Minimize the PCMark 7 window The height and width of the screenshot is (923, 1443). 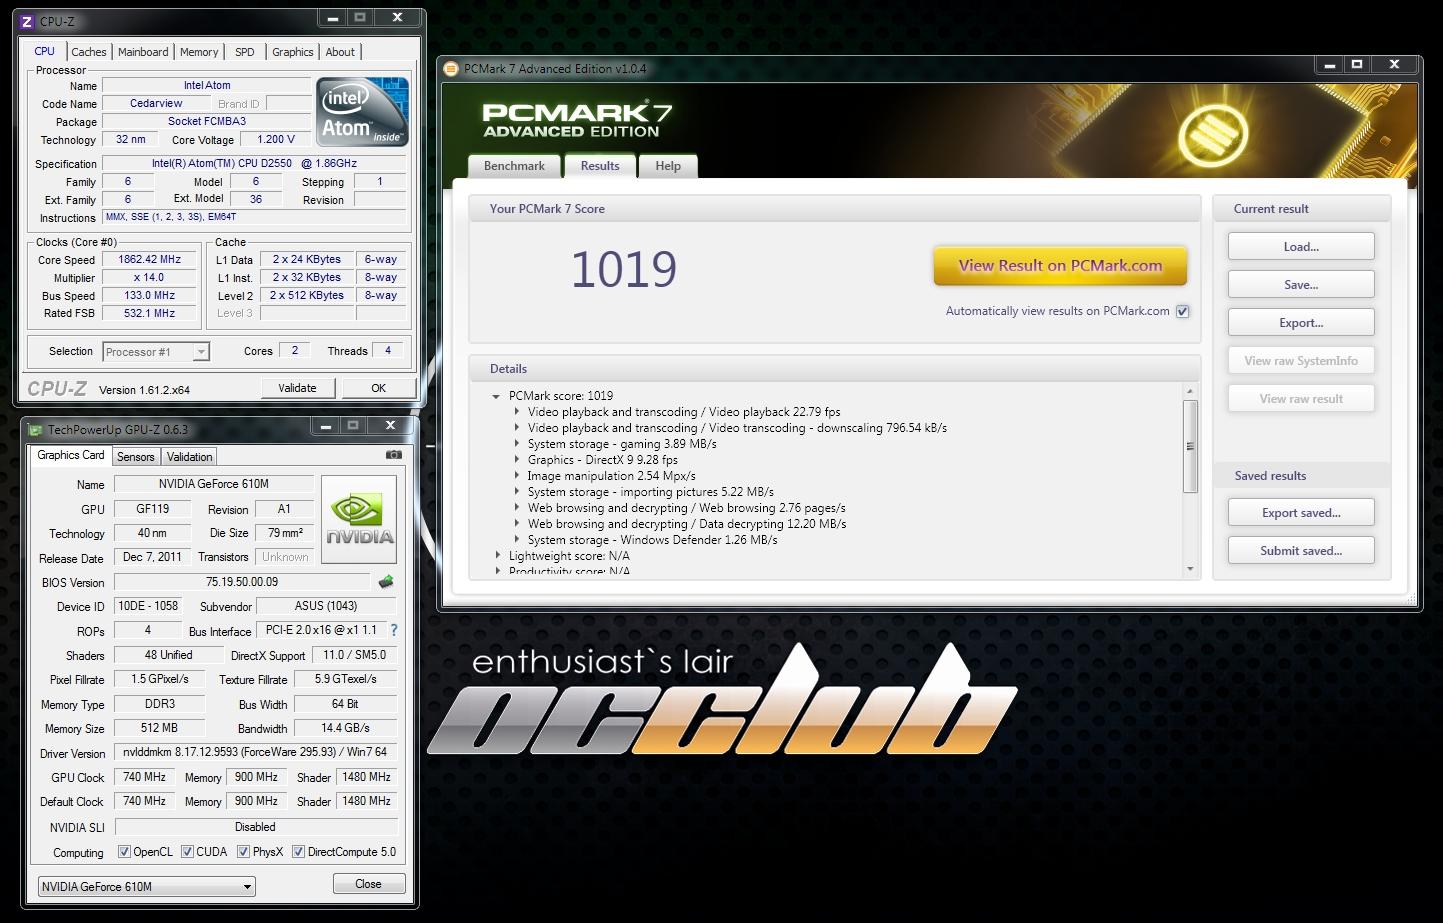(1329, 65)
